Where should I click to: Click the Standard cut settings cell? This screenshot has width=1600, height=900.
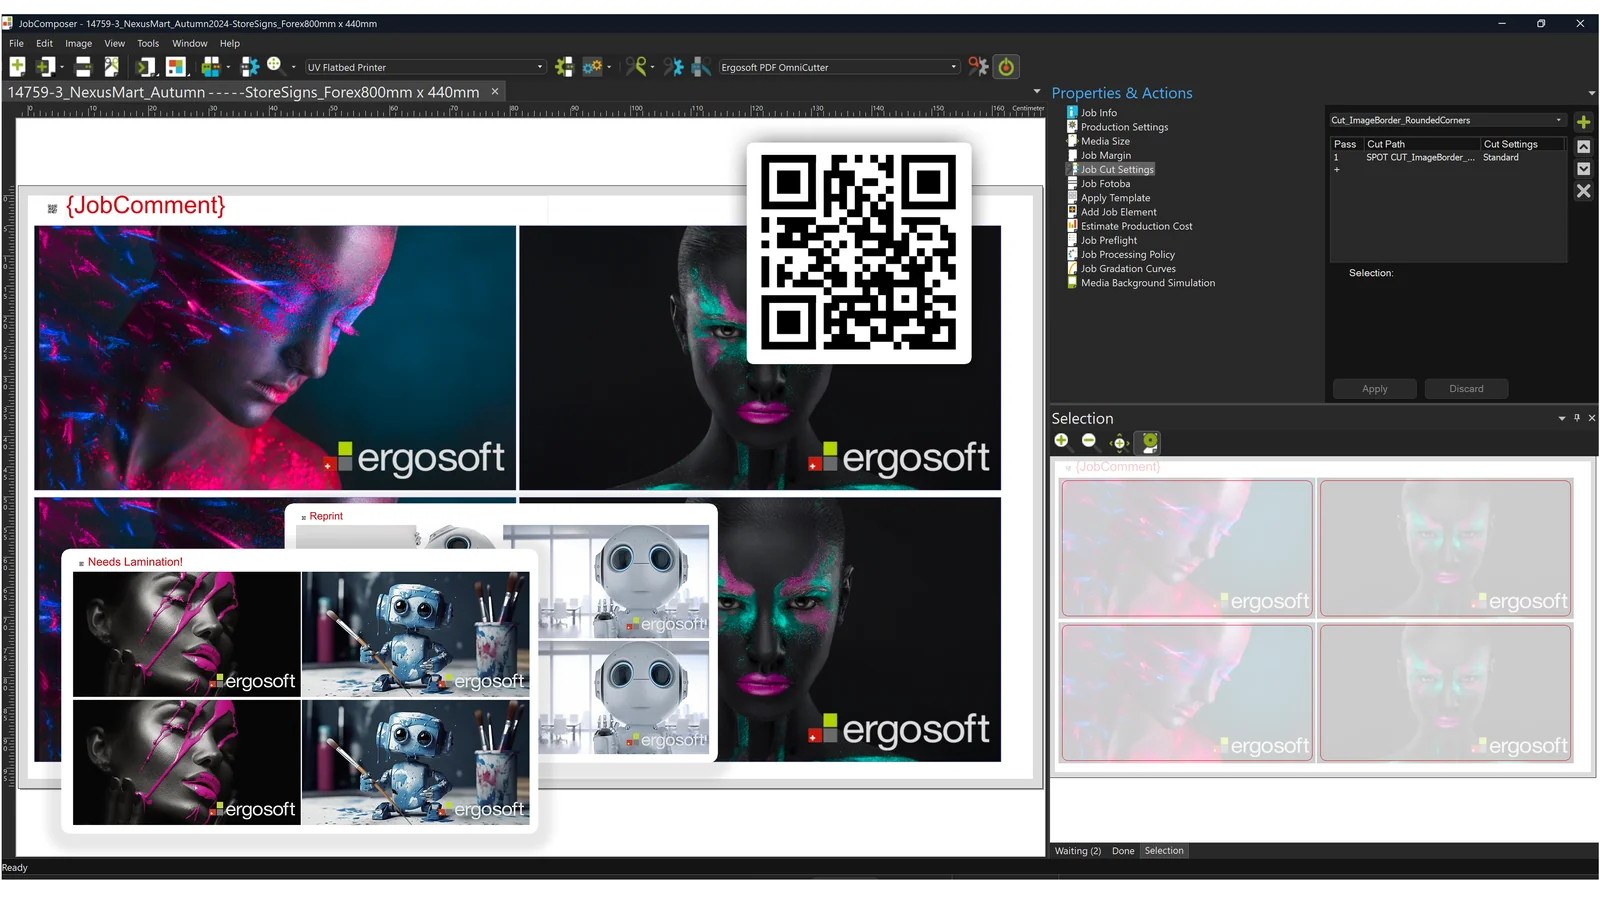1500,158
